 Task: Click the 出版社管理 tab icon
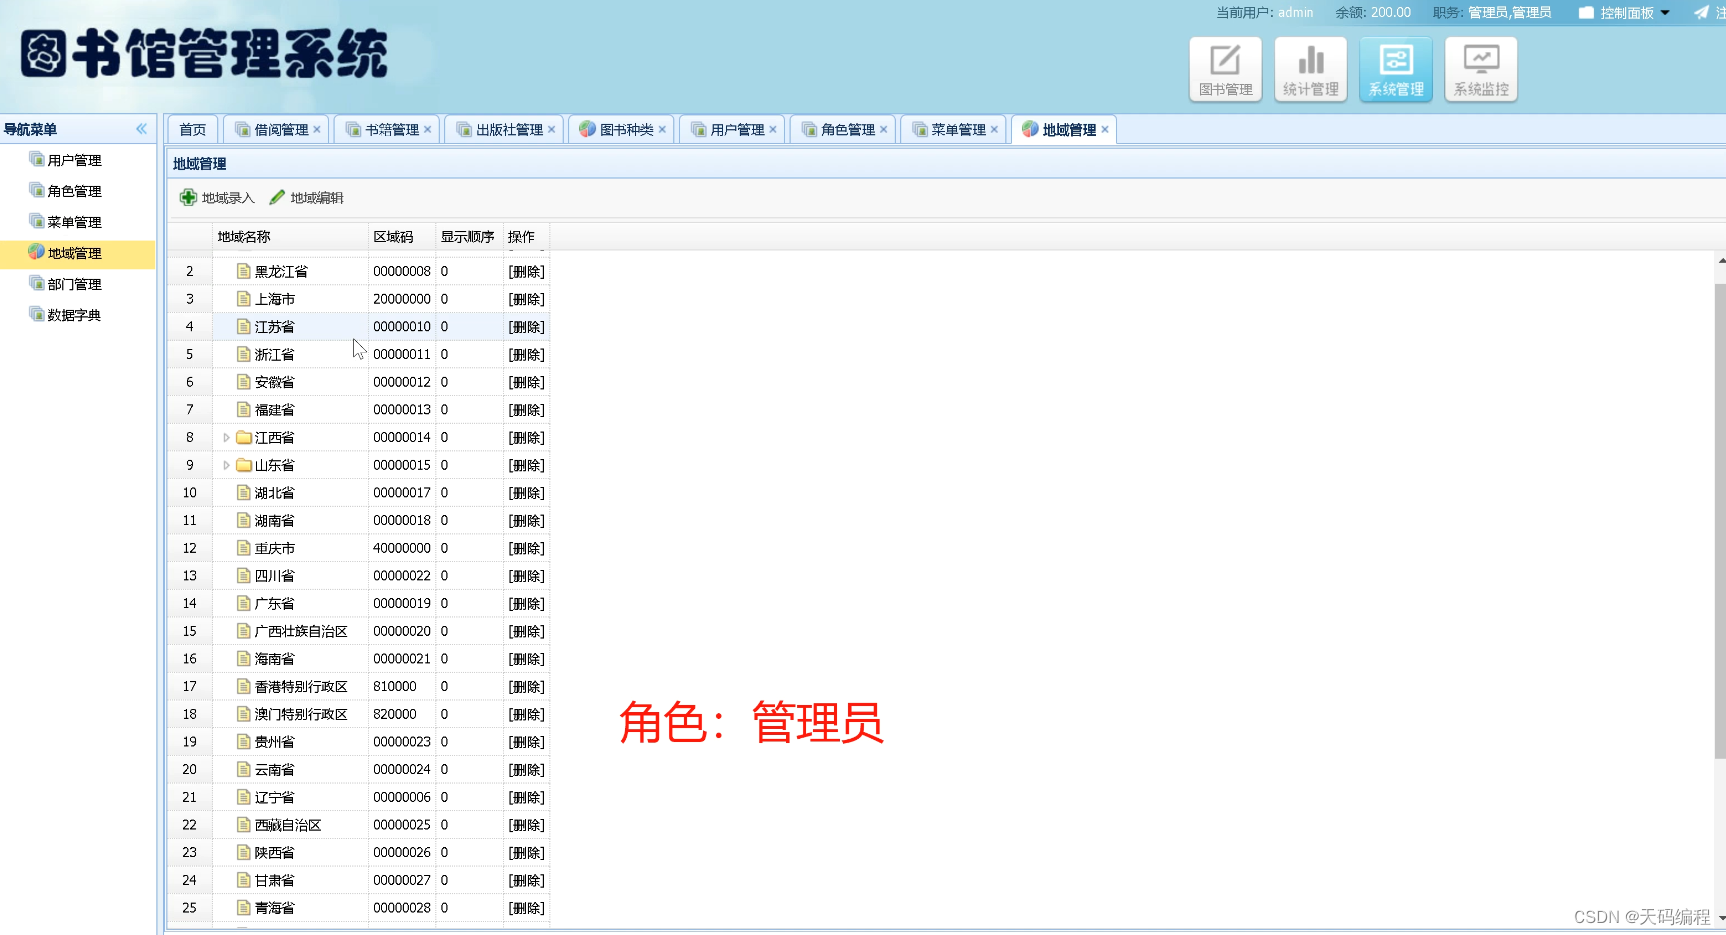tap(464, 130)
